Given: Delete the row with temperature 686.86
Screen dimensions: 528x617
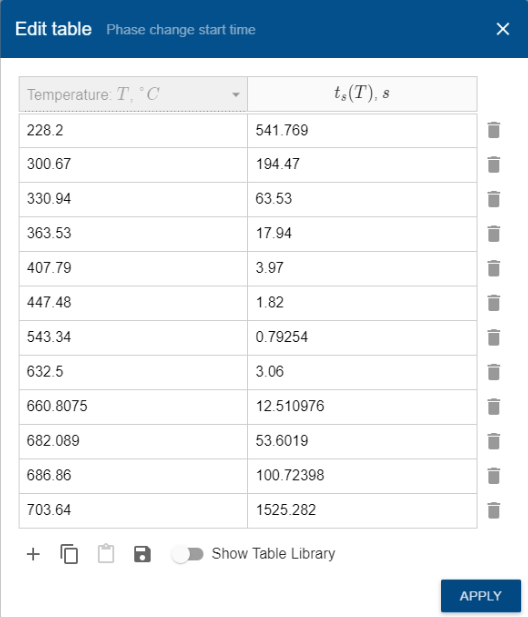Looking at the screenshot, I should [x=494, y=476].
